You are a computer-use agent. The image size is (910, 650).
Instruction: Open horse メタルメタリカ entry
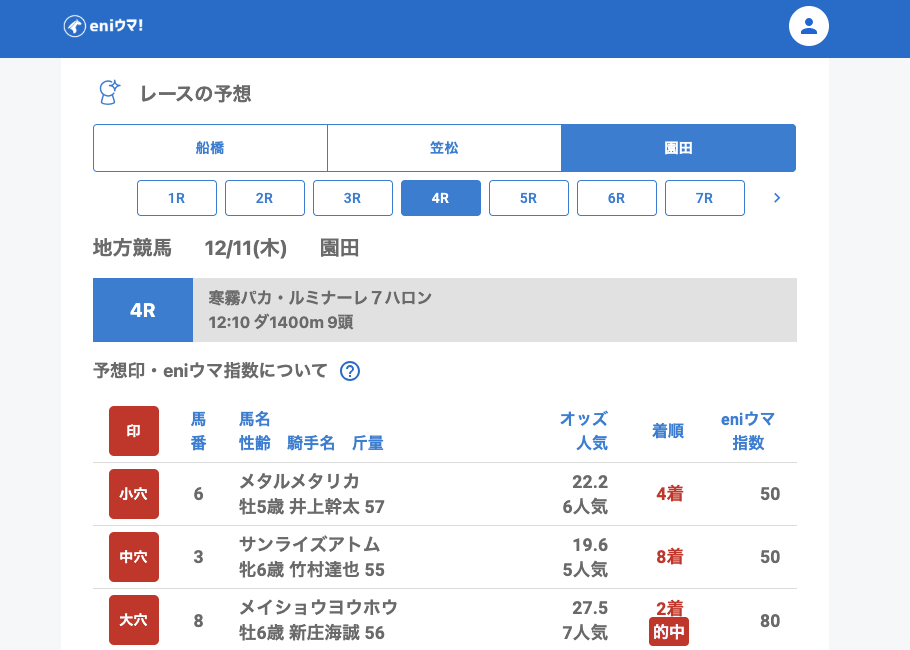pos(299,481)
